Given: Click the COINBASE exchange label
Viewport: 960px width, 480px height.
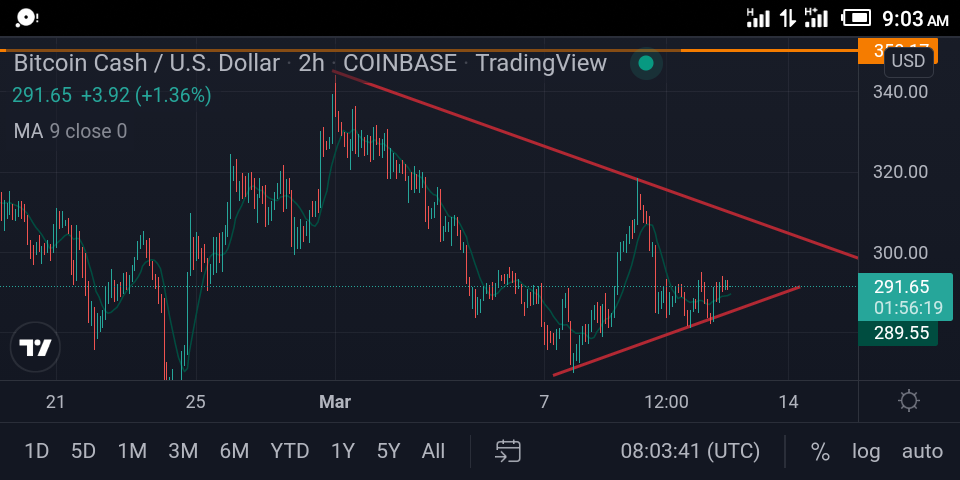Looking at the screenshot, I should (x=400, y=63).
